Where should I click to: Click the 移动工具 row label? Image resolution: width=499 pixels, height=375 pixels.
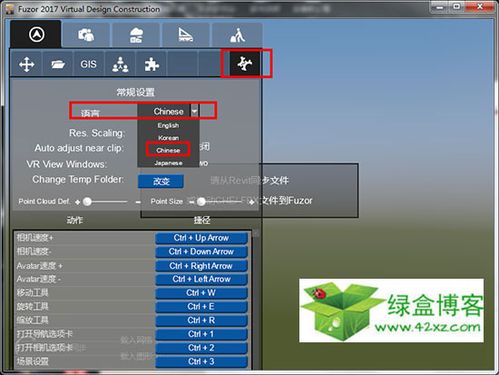(x=32, y=293)
